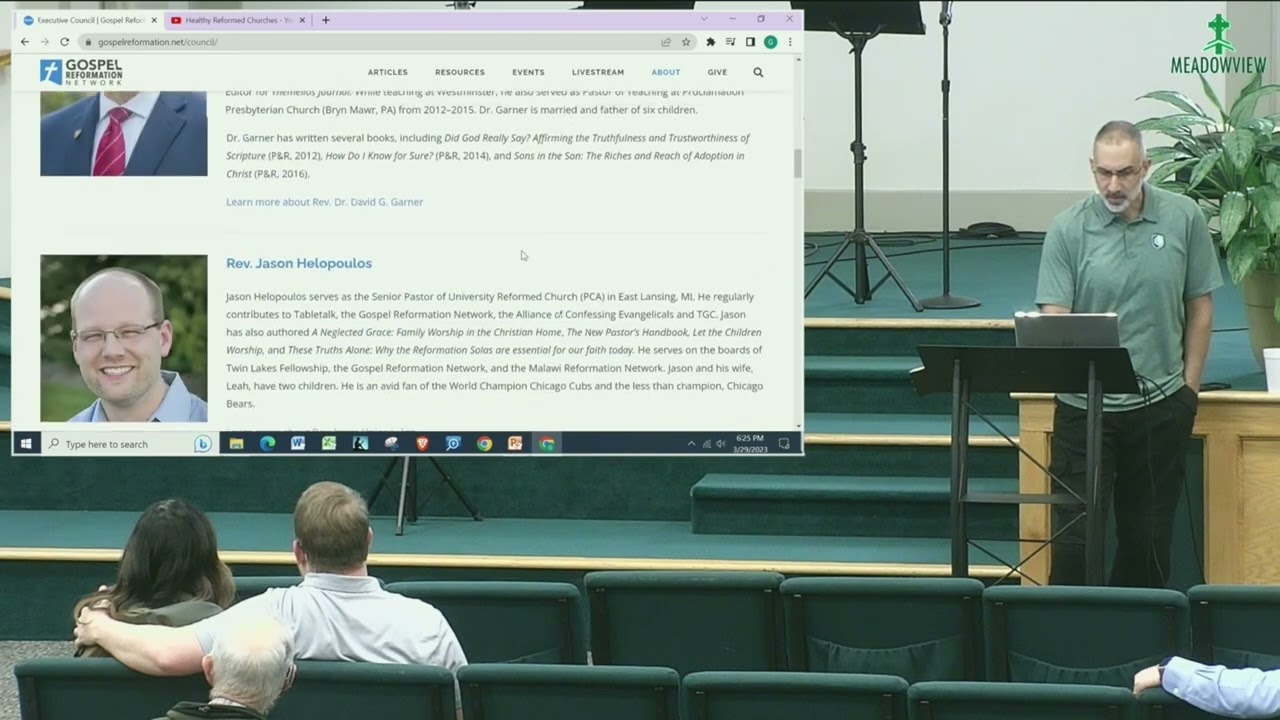Close the Healthy Reformed Churches tab

[x=304, y=20]
